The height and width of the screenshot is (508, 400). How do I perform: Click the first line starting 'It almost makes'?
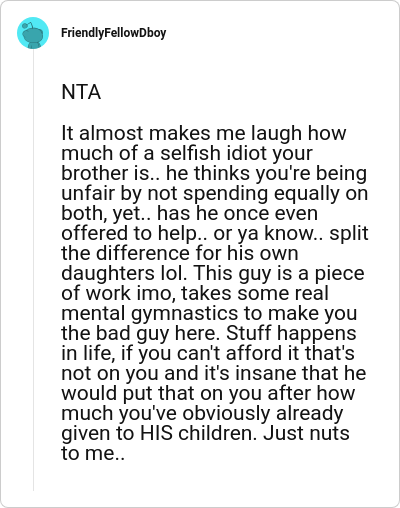click(204, 133)
